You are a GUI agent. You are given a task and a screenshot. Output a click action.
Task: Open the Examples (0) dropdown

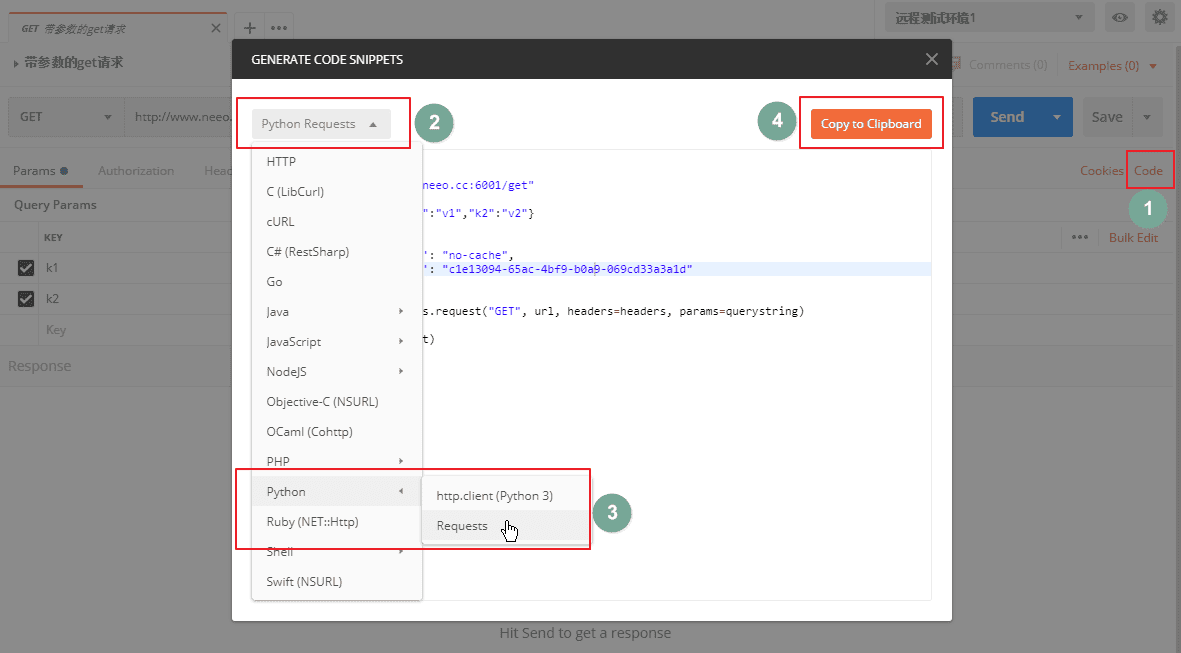click(1112, 66)
